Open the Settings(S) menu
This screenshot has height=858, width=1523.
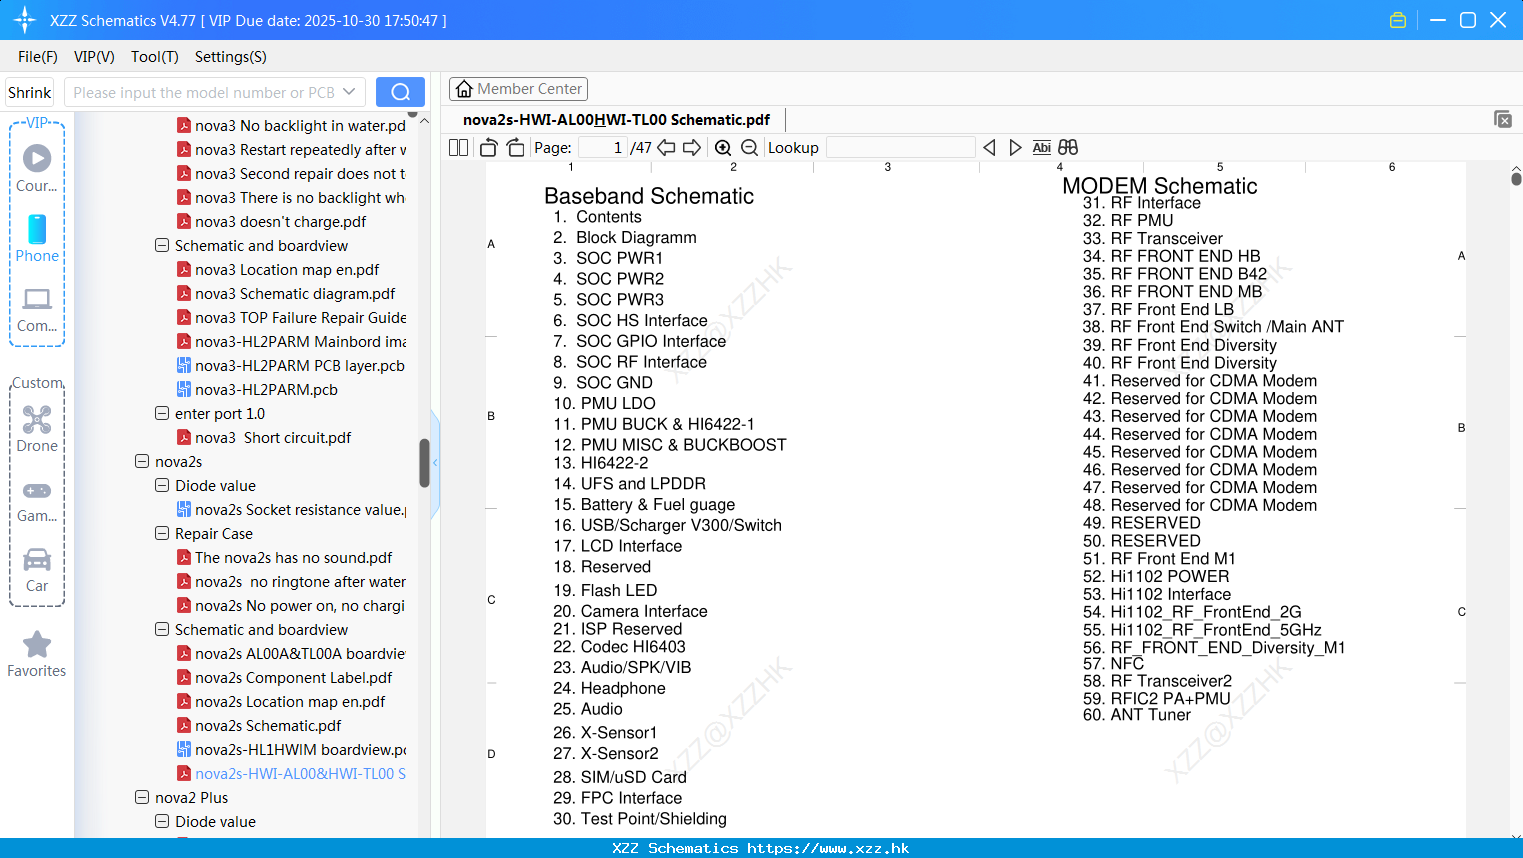point(231,56)
